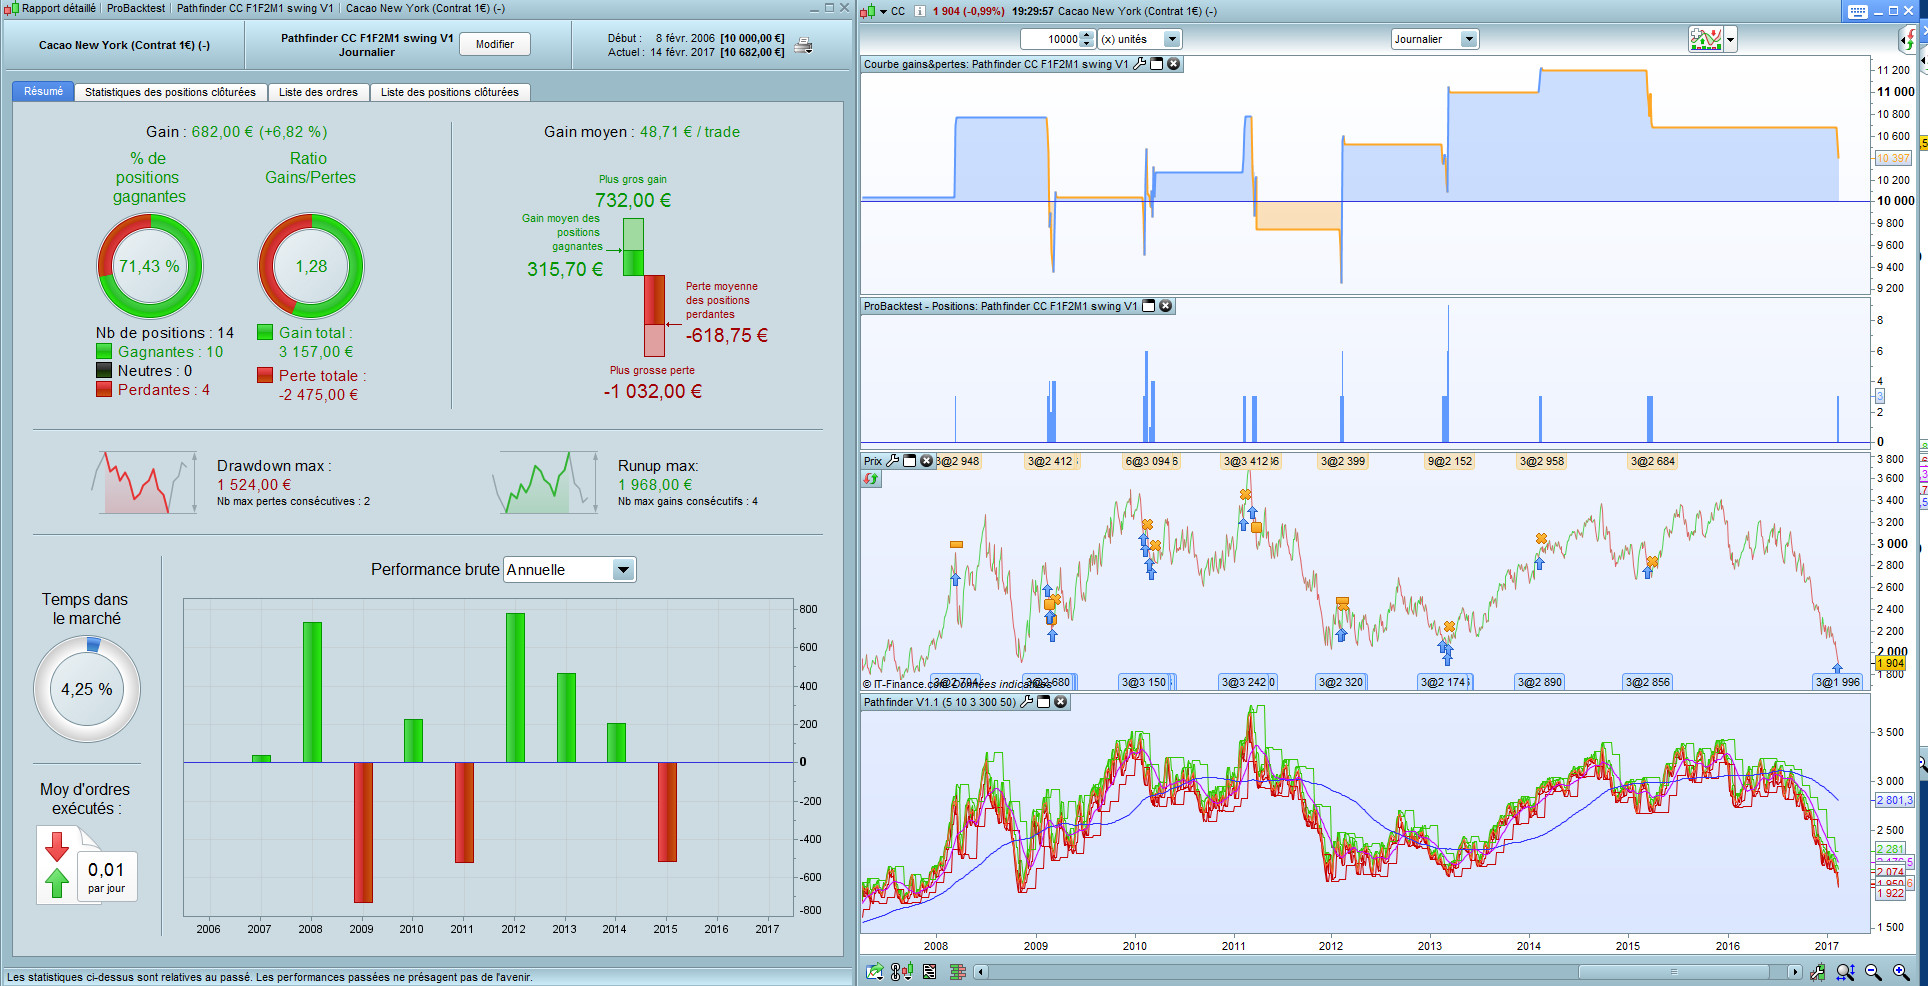Click the print report icon
Viewport: 1928px width, 986px height.
pyautogui.click(x=803, y=46)
